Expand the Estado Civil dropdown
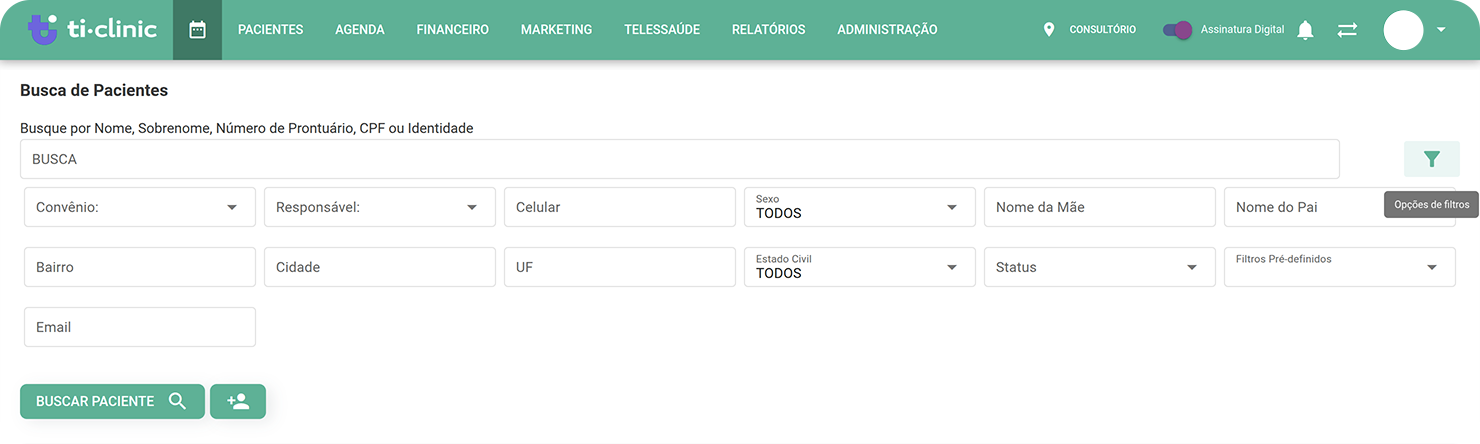The height and width of the screenshot is (444, 1480). tap(860, 267)
